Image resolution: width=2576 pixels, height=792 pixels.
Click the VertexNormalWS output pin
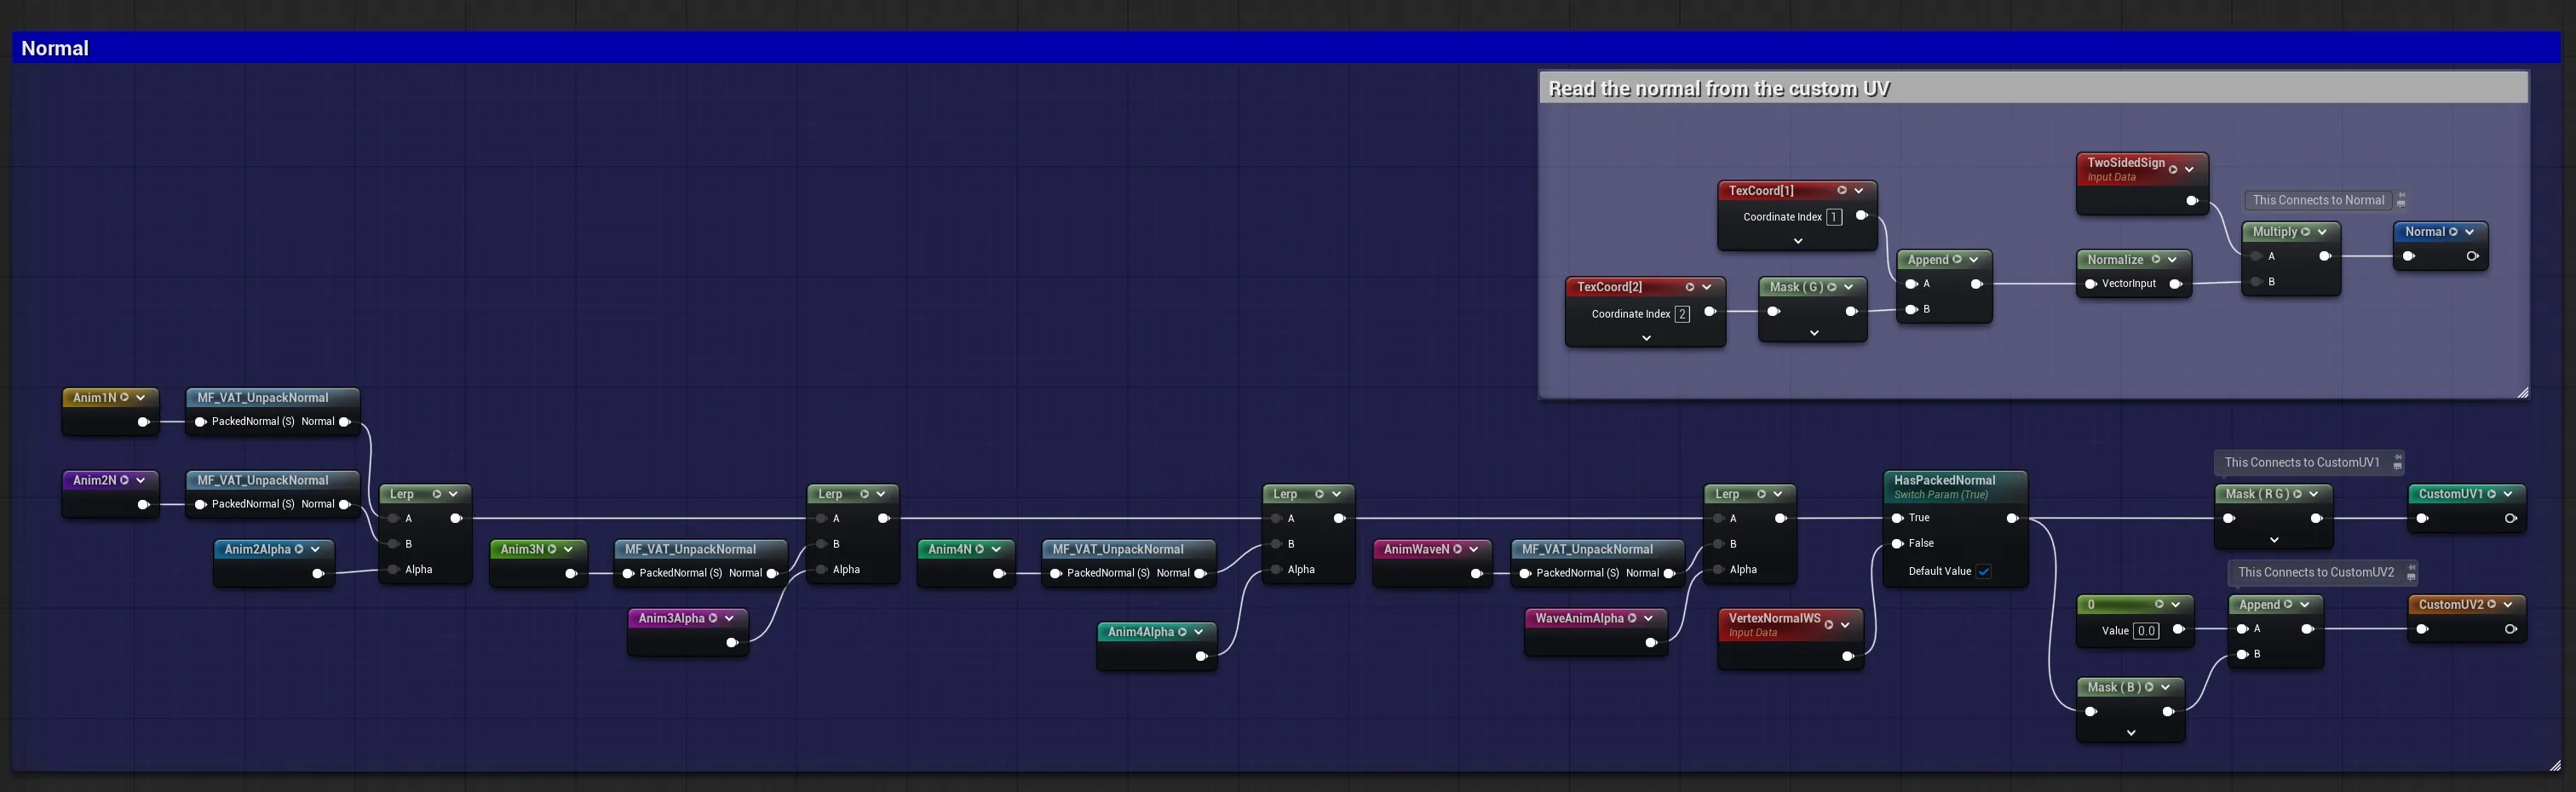(x=1847, y=656)
